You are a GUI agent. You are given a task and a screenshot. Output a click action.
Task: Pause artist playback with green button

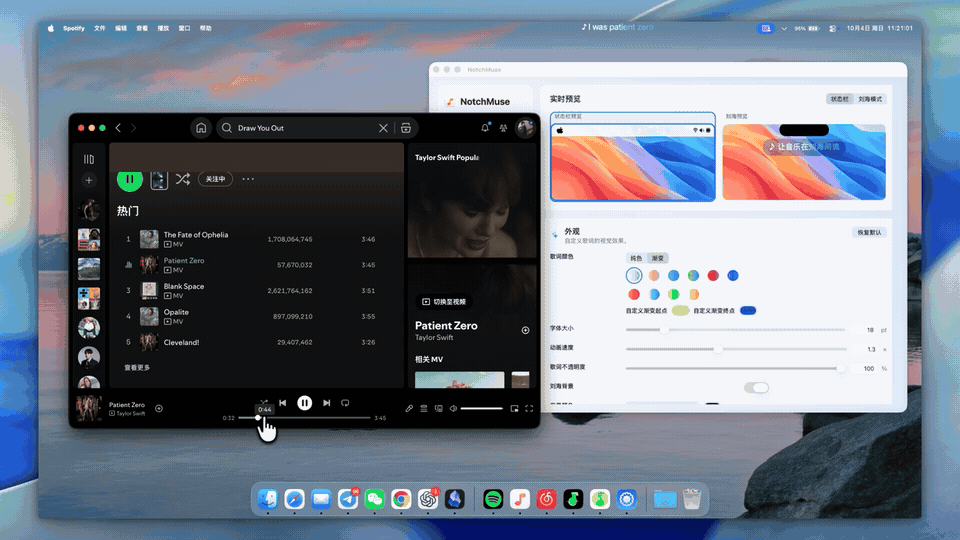tap(130, 179)
